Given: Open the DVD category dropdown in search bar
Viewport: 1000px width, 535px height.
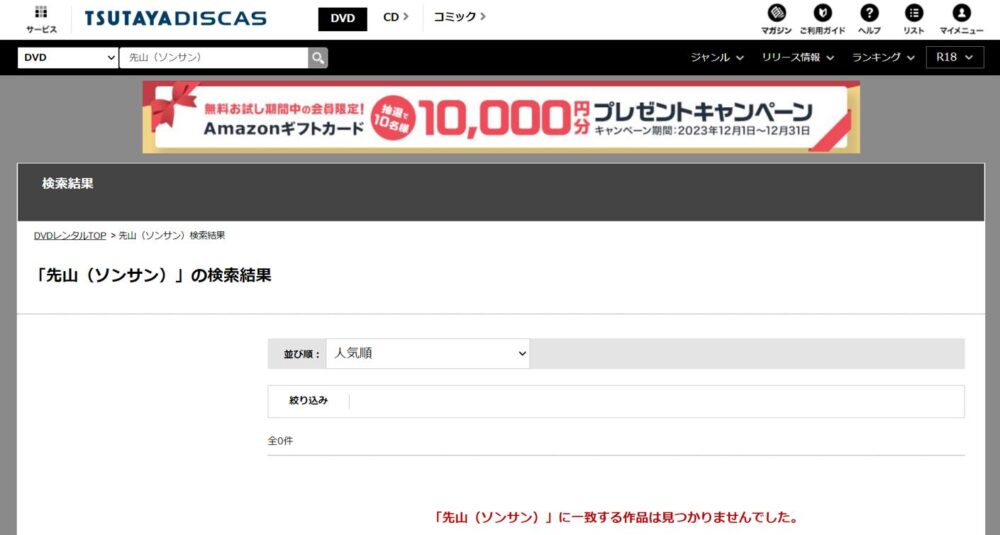Looking at the screenshot, I should 68,57.
